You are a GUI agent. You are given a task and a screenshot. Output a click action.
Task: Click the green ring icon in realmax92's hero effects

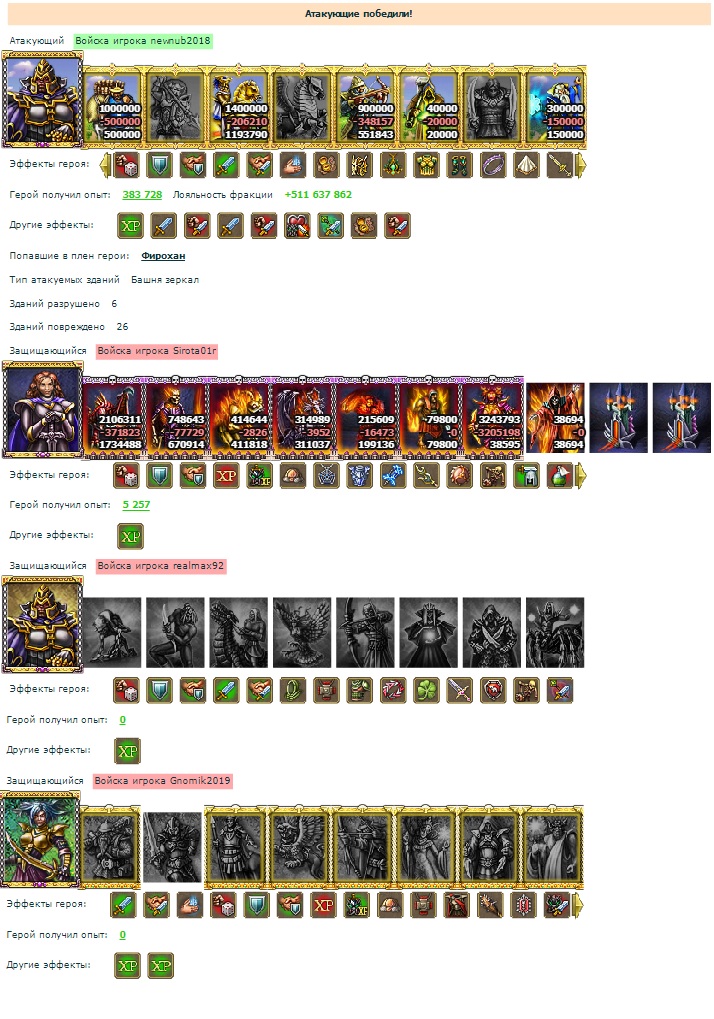292,690
